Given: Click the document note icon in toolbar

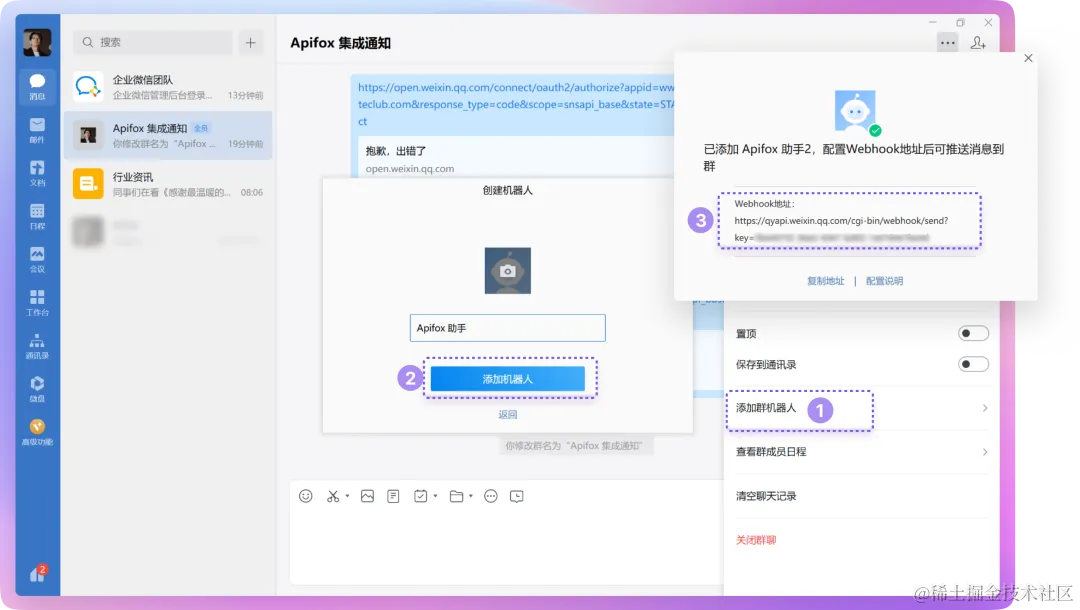Looking at the screenshot, I should coord(393,496).
